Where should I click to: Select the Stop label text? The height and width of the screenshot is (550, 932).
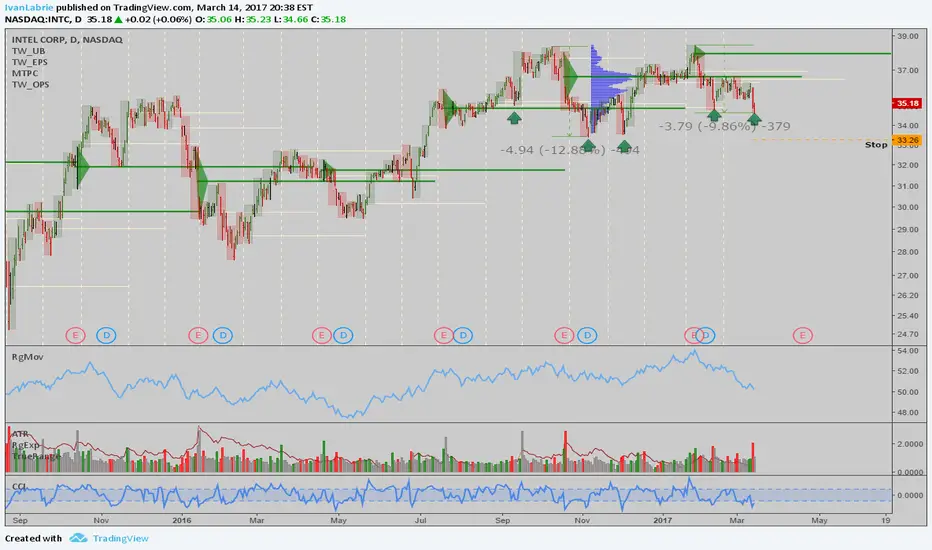[x=876, y=144]
